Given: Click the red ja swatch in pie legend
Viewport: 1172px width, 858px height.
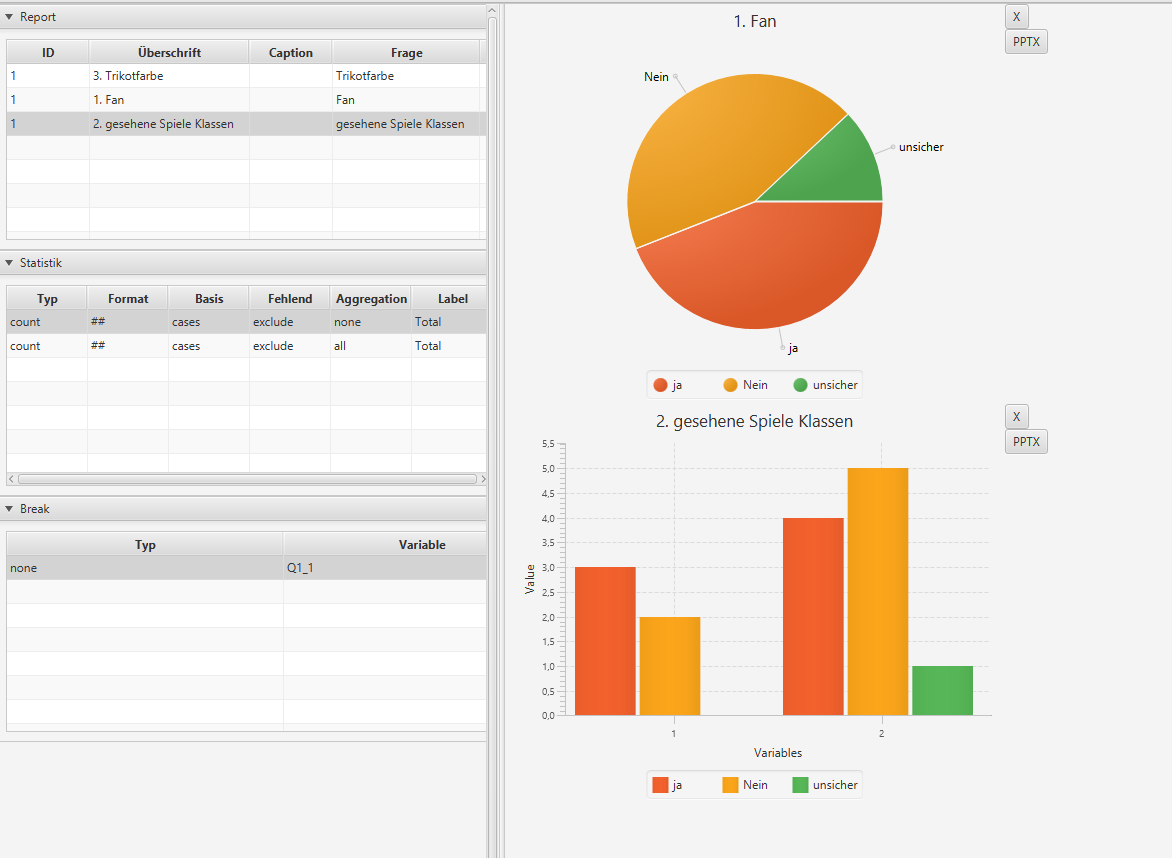Looking at the screenshot, I should point(660,385).
